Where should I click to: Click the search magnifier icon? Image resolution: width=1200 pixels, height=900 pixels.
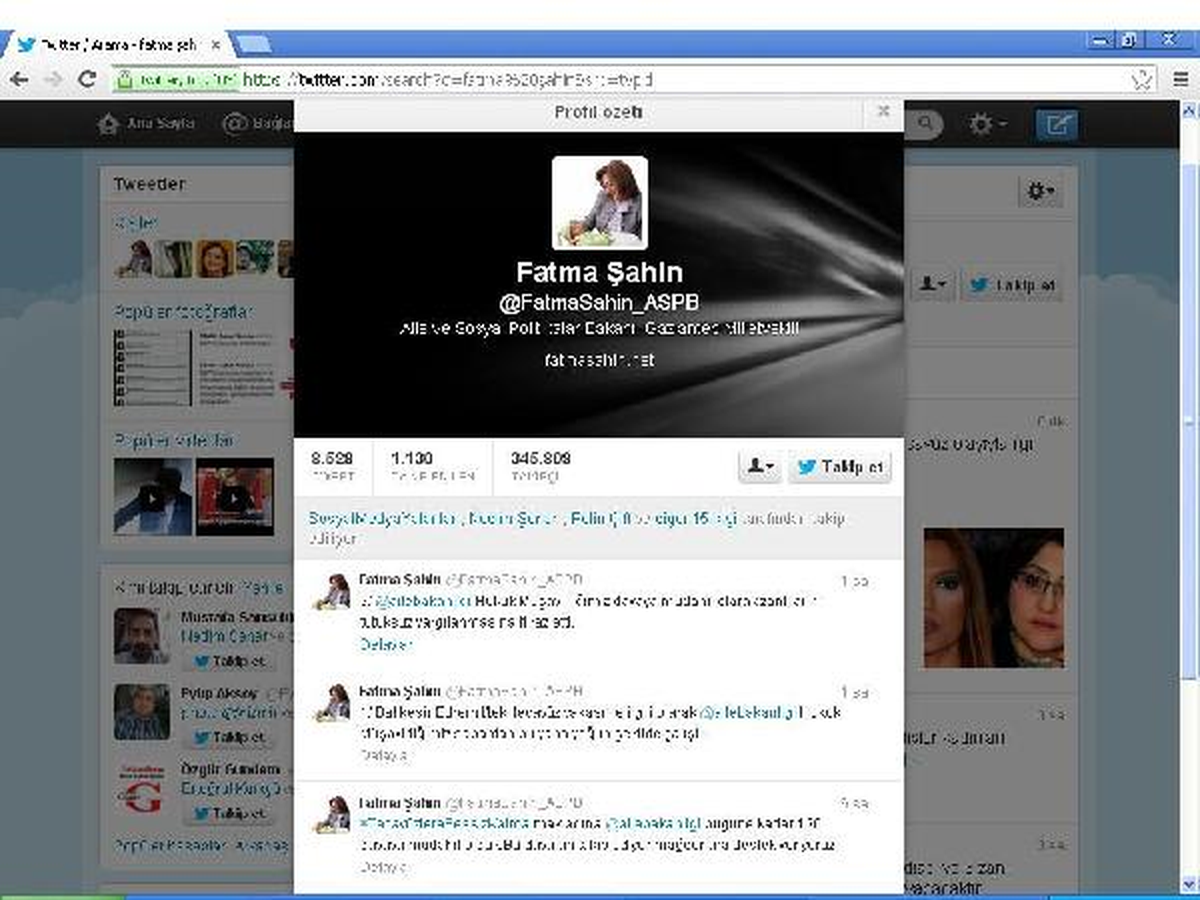click(x=925, y=124)
